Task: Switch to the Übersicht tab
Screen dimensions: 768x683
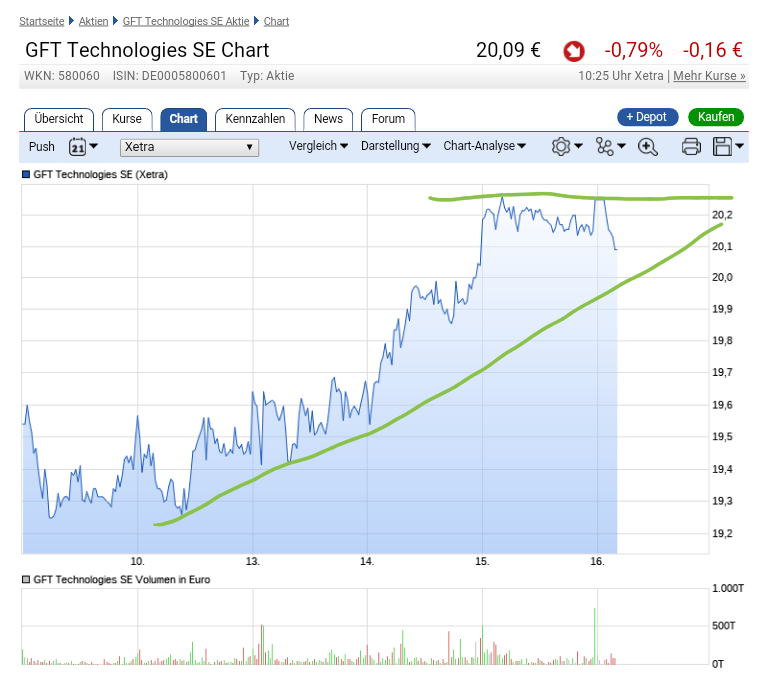Action: (x=59, y=119)
